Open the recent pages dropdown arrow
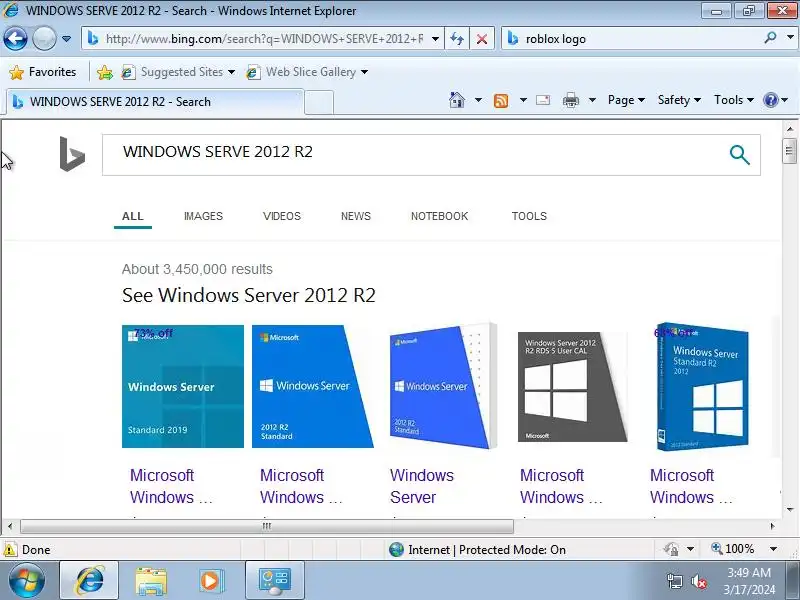This screenshot has width=800, height=600. pos(66,39)
